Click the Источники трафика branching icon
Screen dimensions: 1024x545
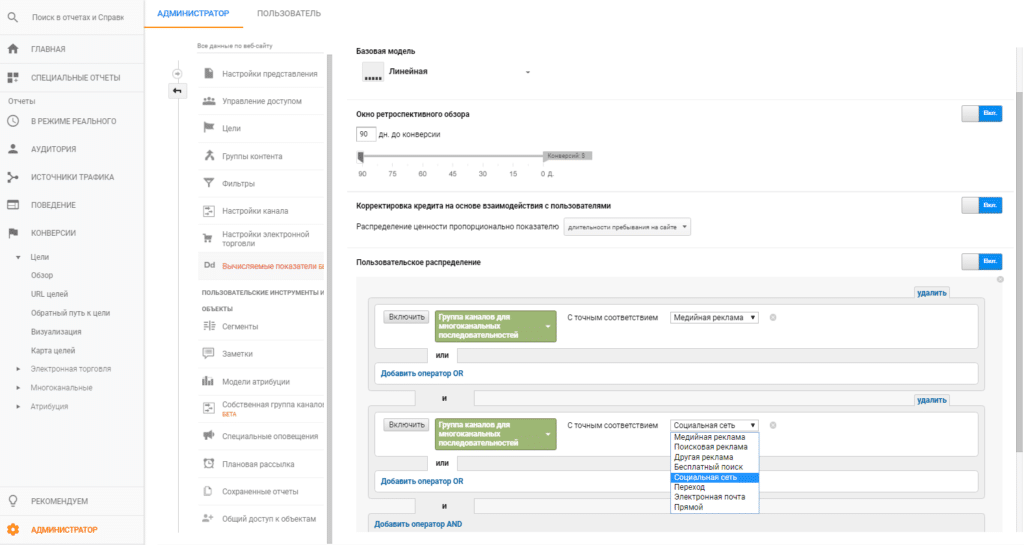[13, 177]
